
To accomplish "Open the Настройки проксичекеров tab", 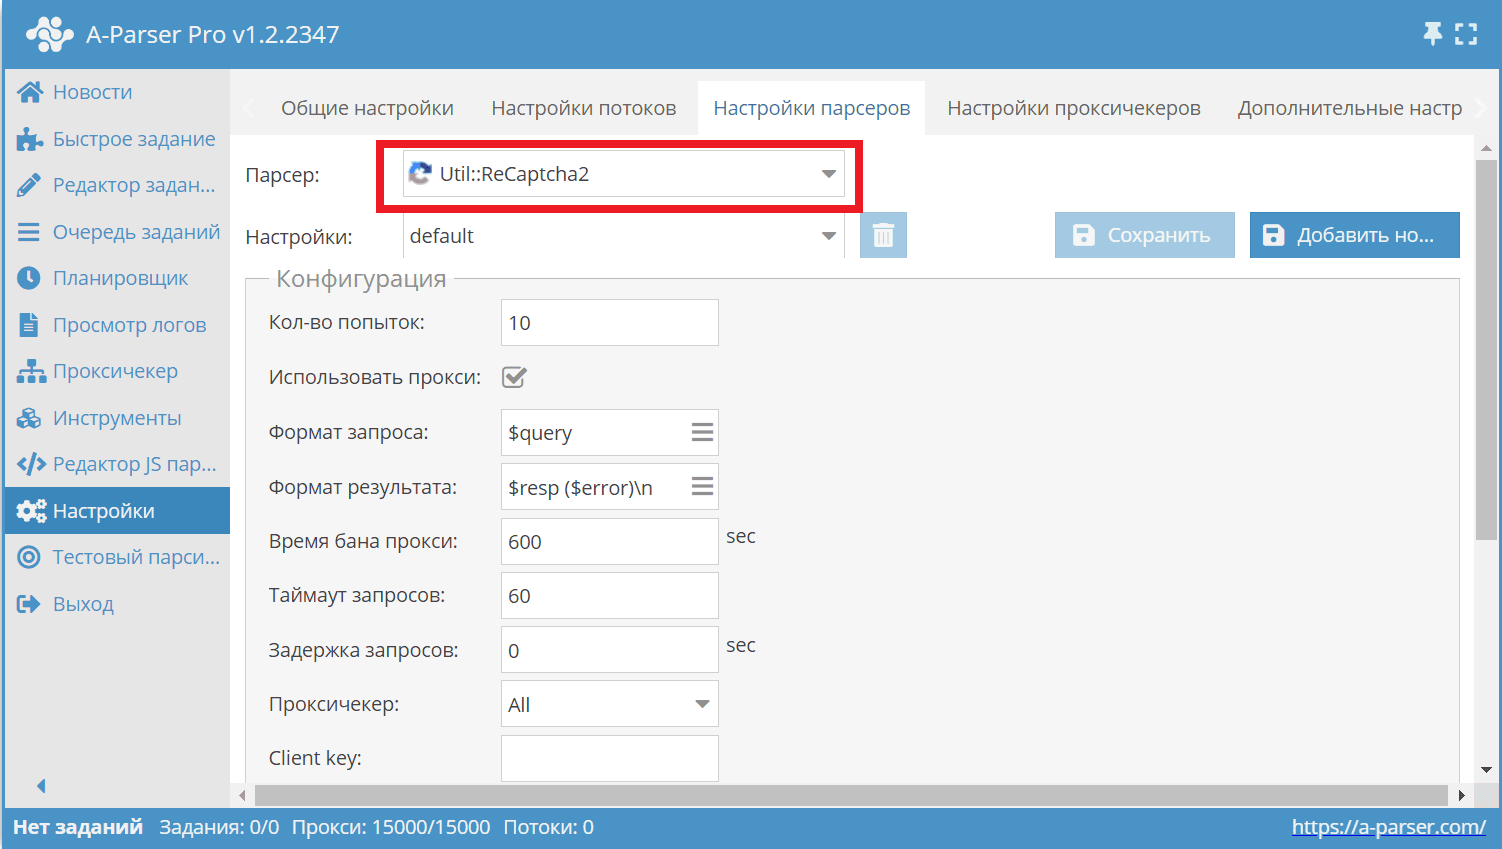I will point(1074,108).
